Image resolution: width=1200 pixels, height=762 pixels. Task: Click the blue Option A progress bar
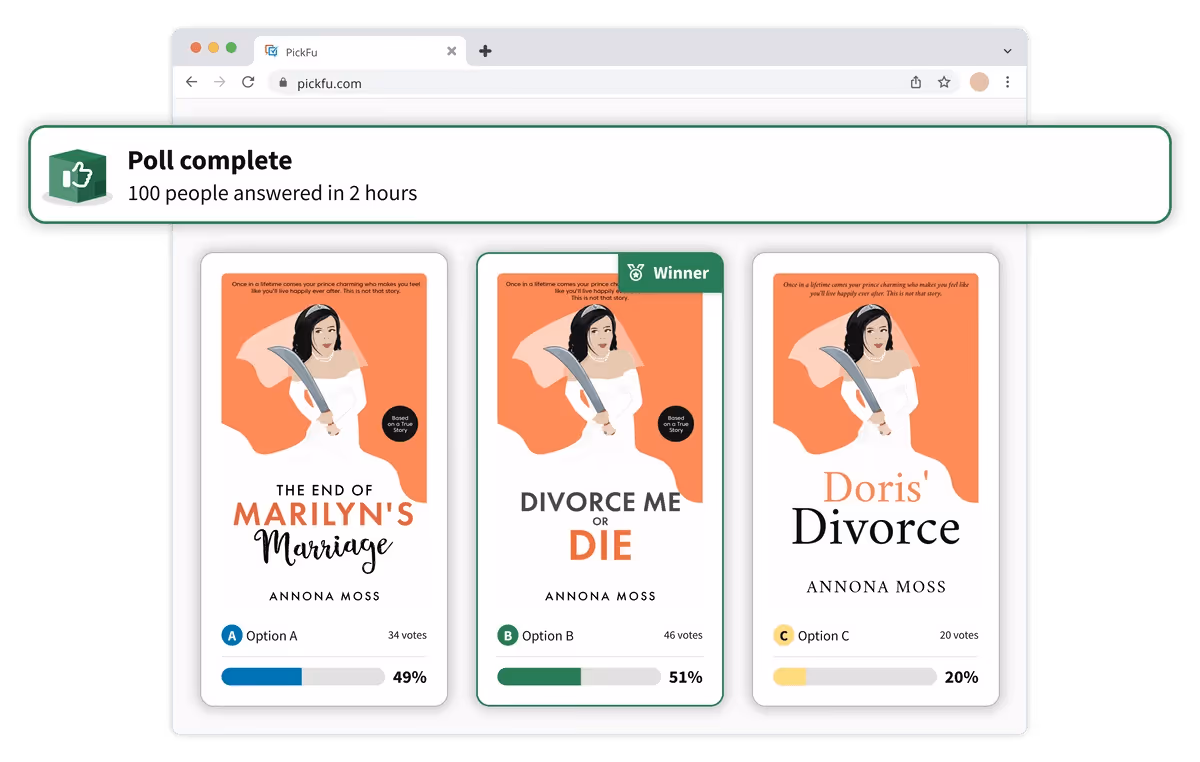(x=303, y=677)
